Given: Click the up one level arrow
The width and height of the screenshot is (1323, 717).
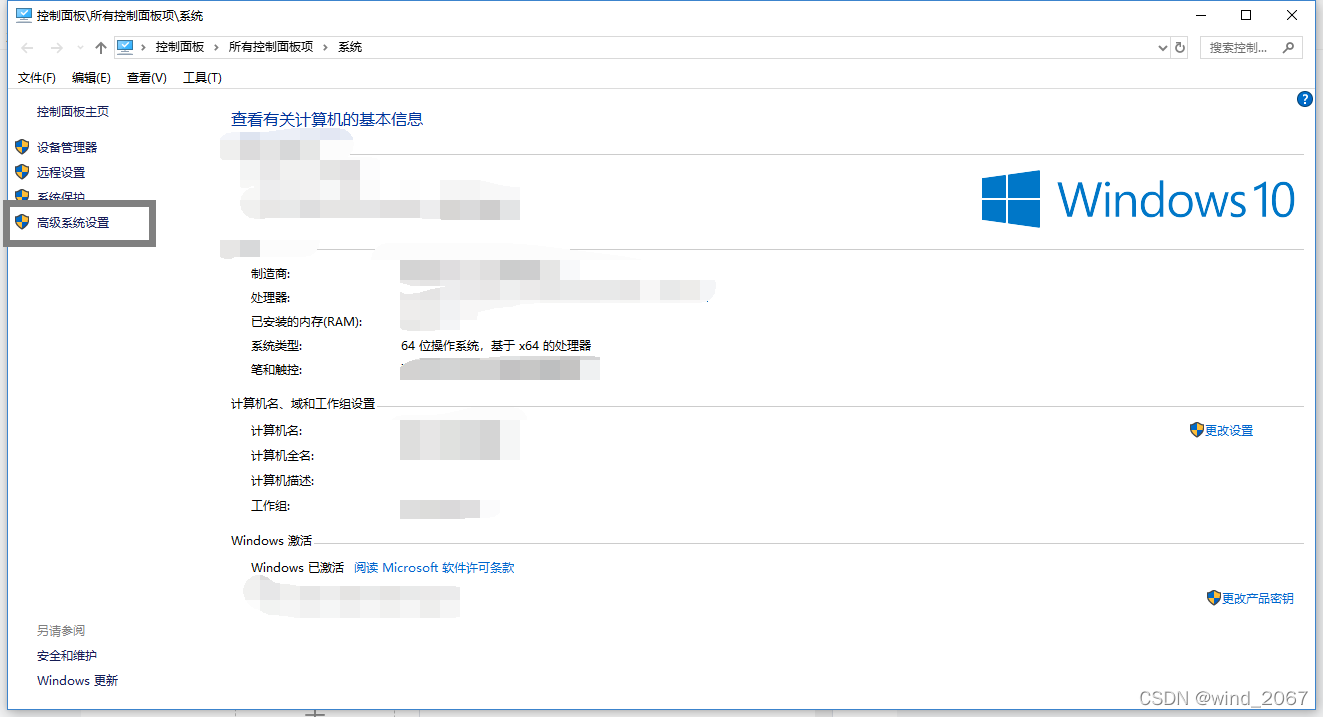Looking at the screenshot, I should 101,48.
